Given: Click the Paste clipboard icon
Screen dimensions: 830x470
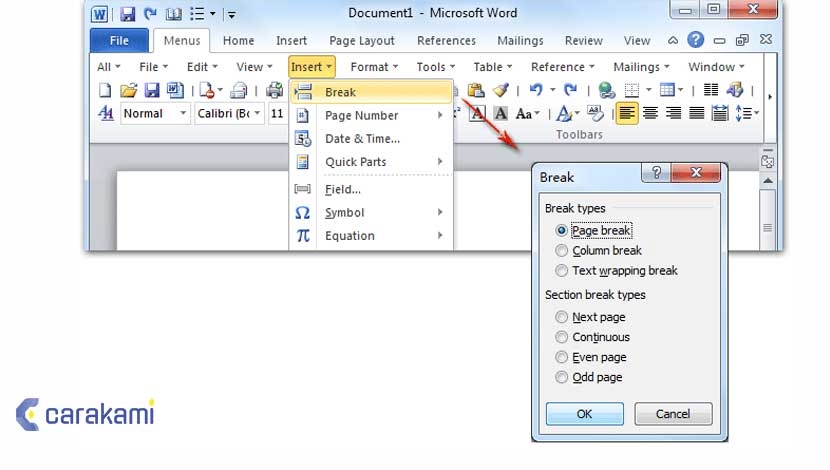Looking at the screenshot, I should coord(477,91).
